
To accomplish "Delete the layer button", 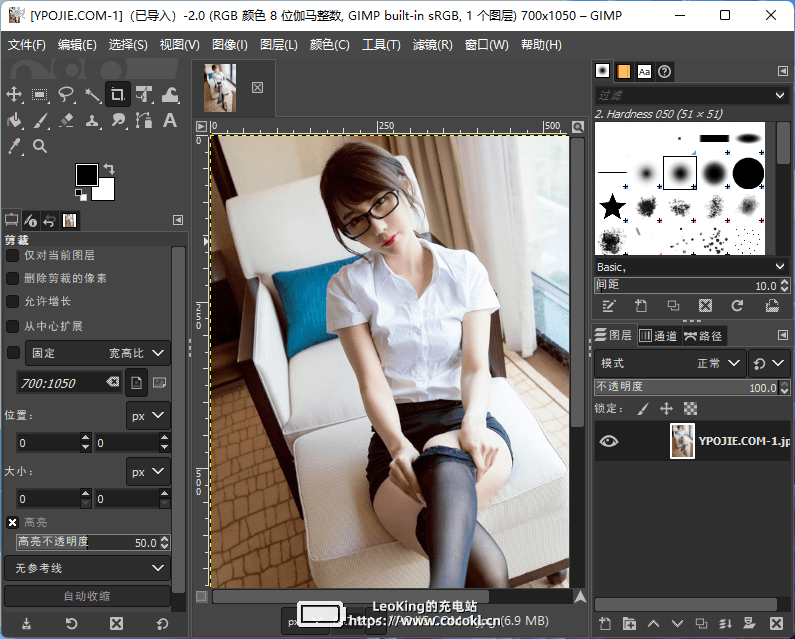I will 776,623.
